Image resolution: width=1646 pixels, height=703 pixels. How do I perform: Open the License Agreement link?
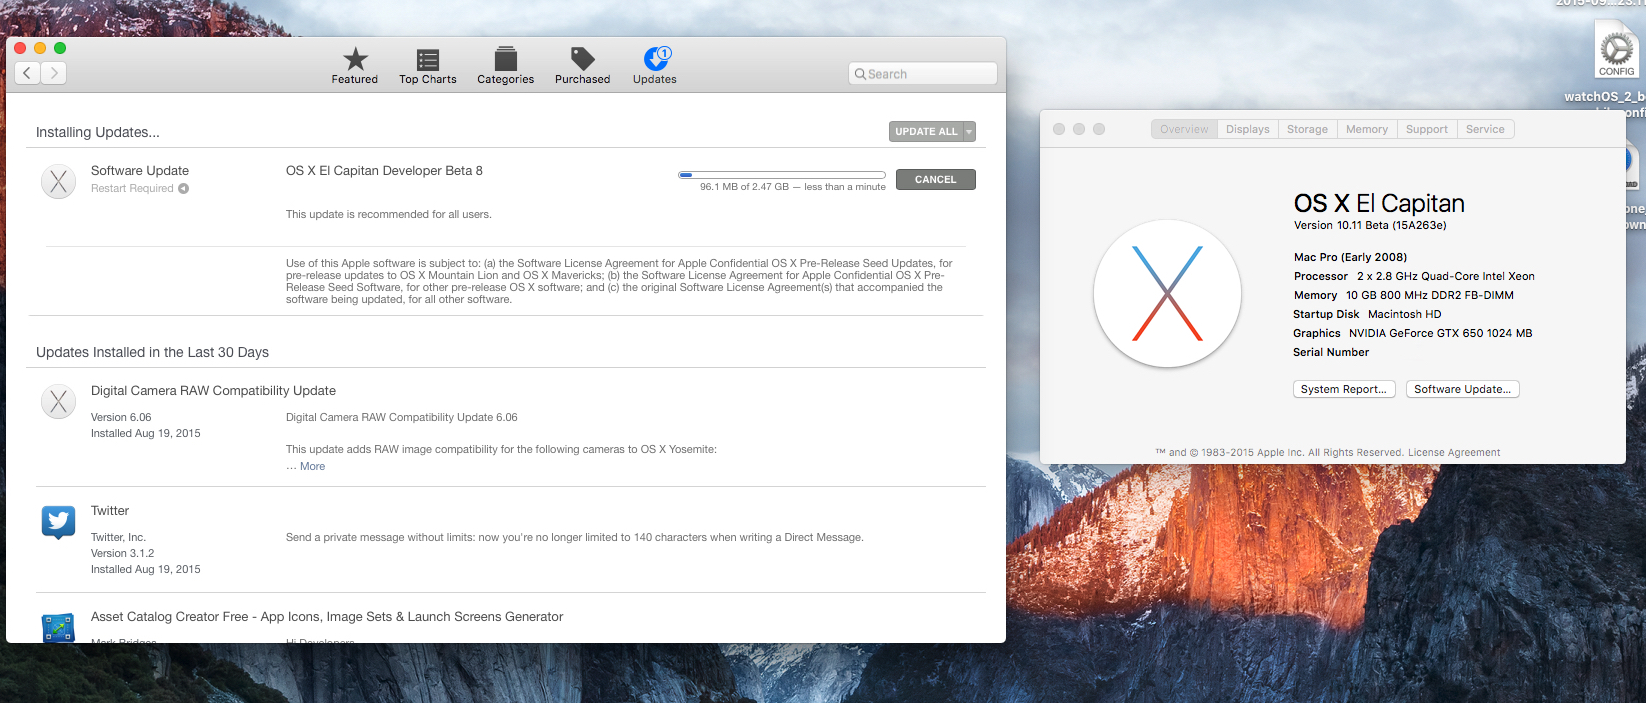coord(1454,452)
